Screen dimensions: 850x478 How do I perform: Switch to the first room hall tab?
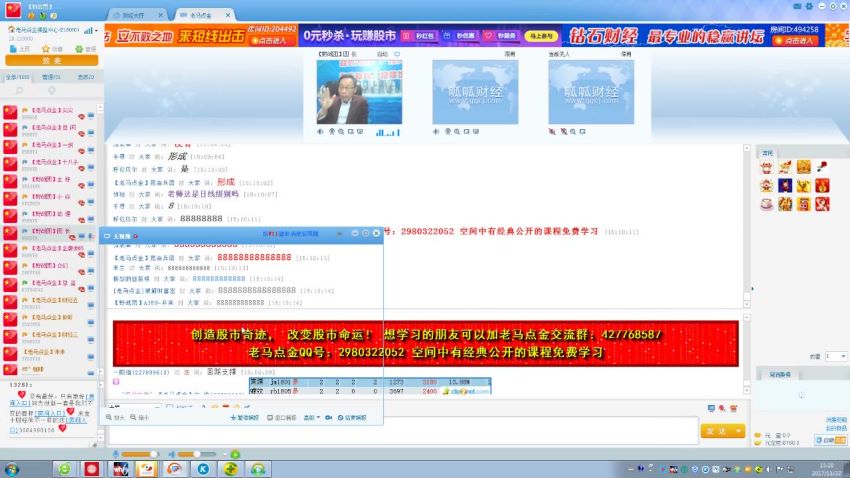pos(136,15)
